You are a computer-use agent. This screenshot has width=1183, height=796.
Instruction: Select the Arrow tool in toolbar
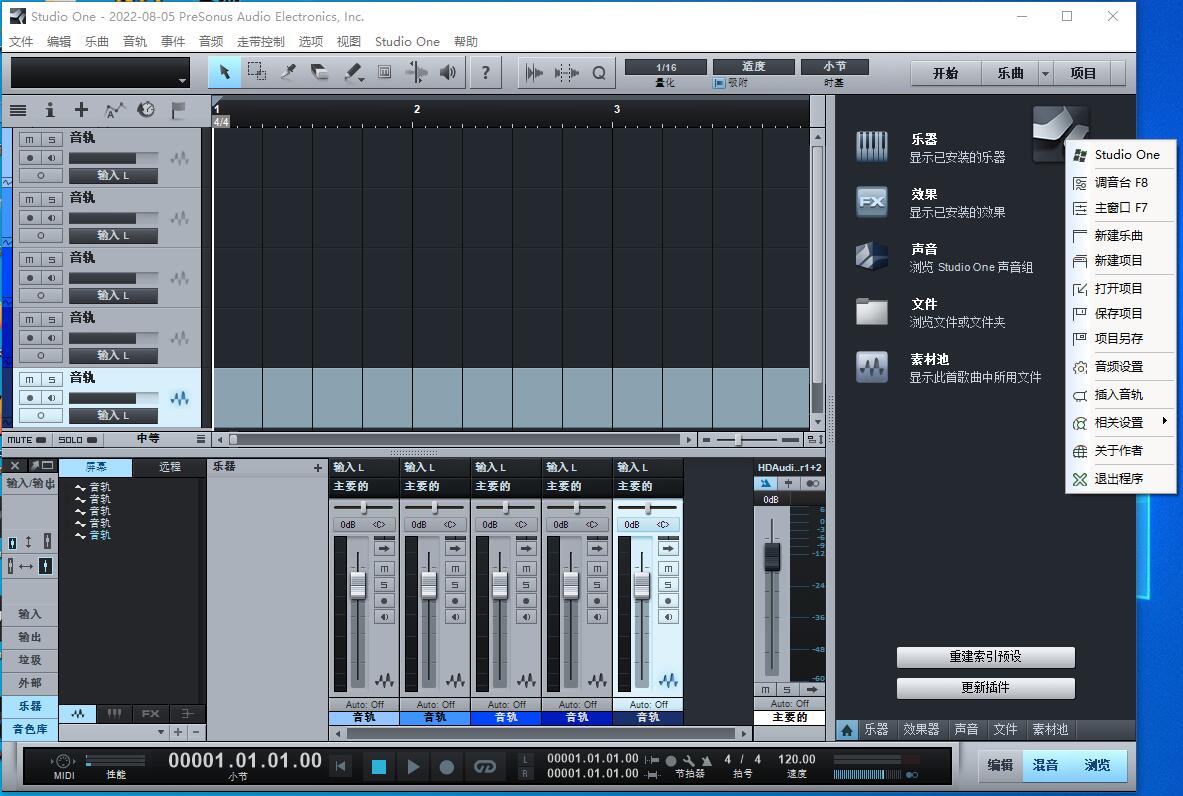pyautogui.click(x=224, y=72)
